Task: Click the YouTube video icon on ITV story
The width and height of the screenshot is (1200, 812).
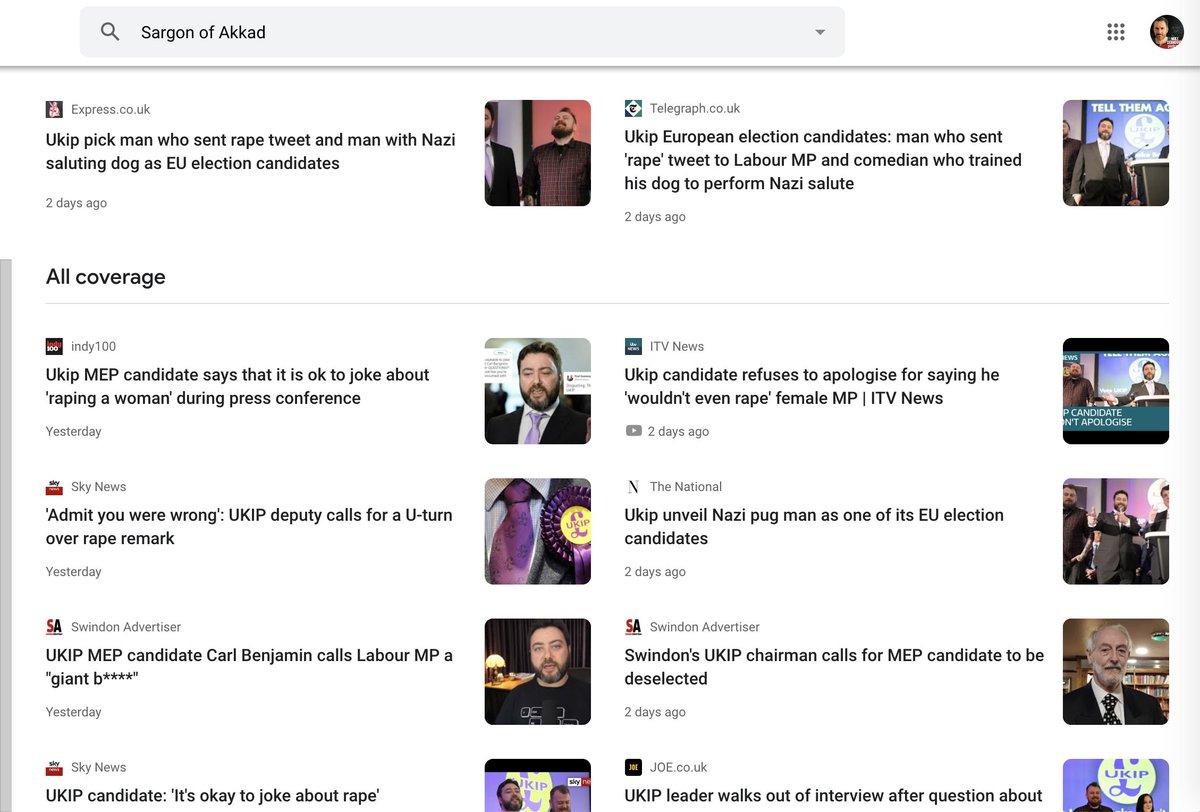Action: coord(633,431)
